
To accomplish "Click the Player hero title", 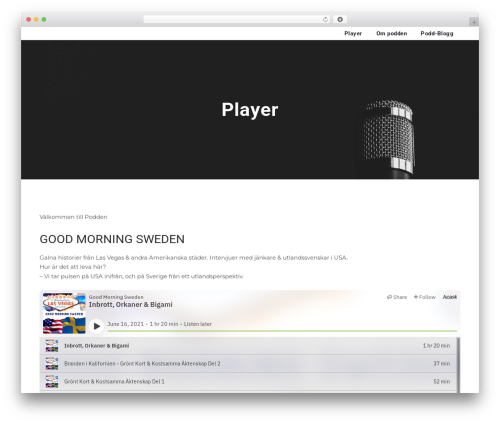I will click(x=250, y=110).
